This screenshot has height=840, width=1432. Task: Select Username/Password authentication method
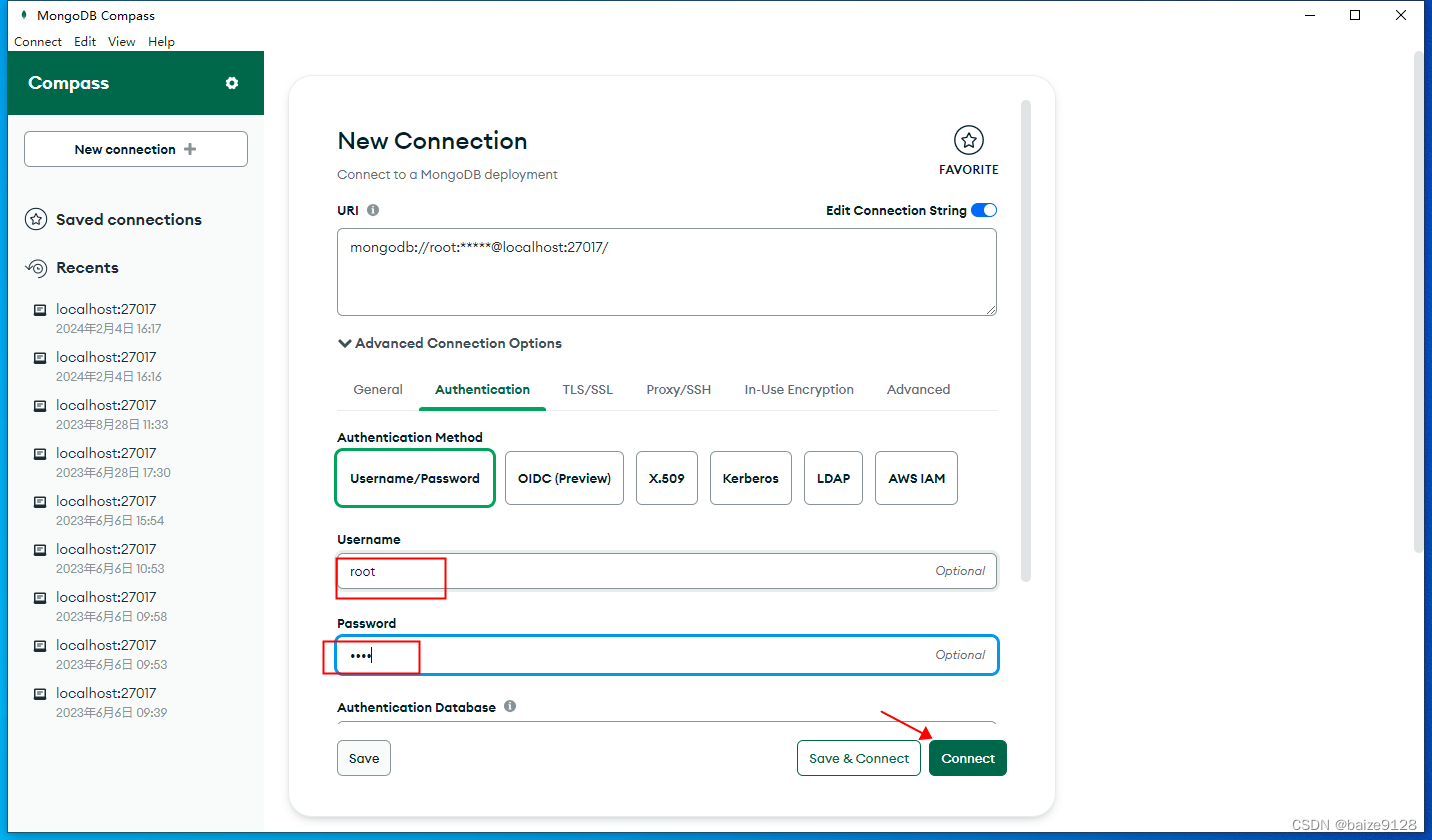(x=415, y=478)
